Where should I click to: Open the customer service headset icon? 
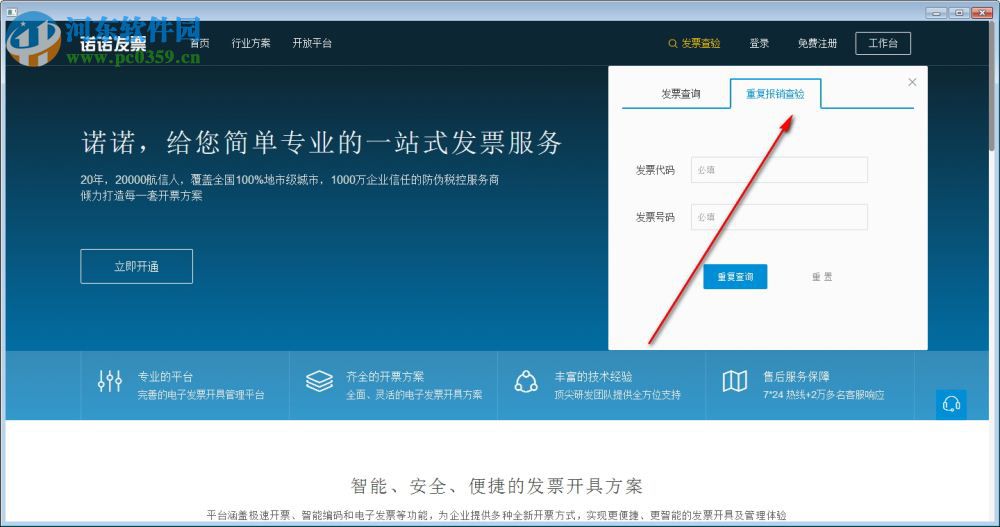[951, 404]
